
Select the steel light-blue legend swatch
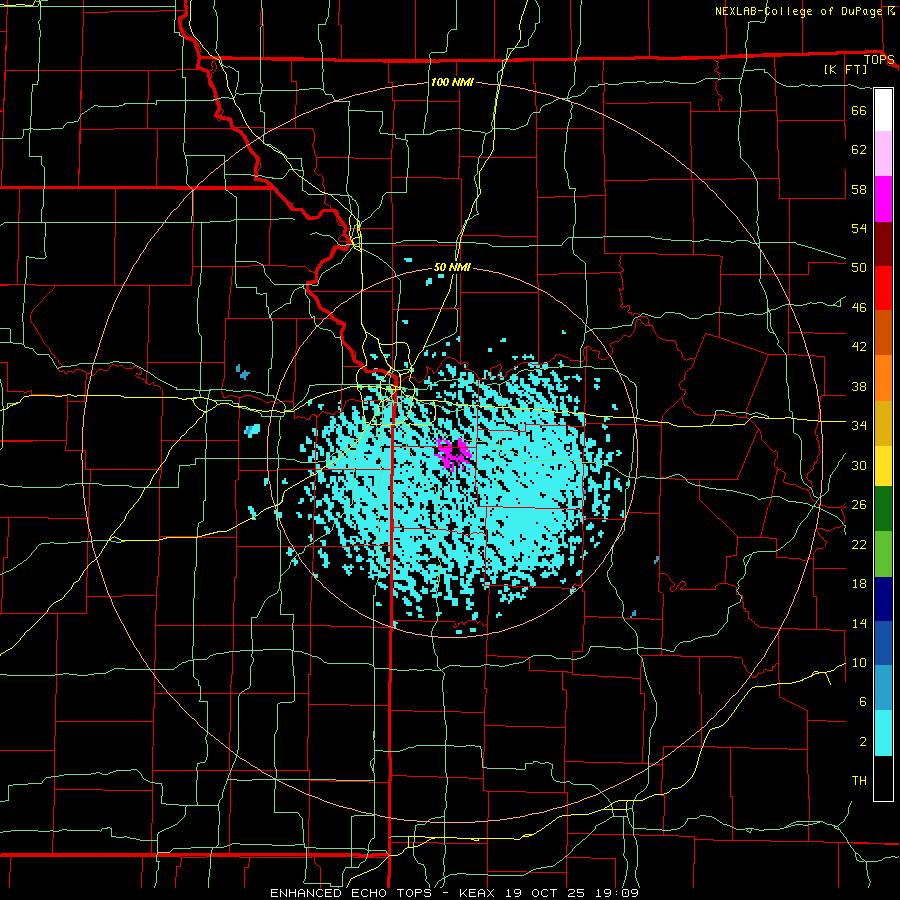(x=883, y=688)
